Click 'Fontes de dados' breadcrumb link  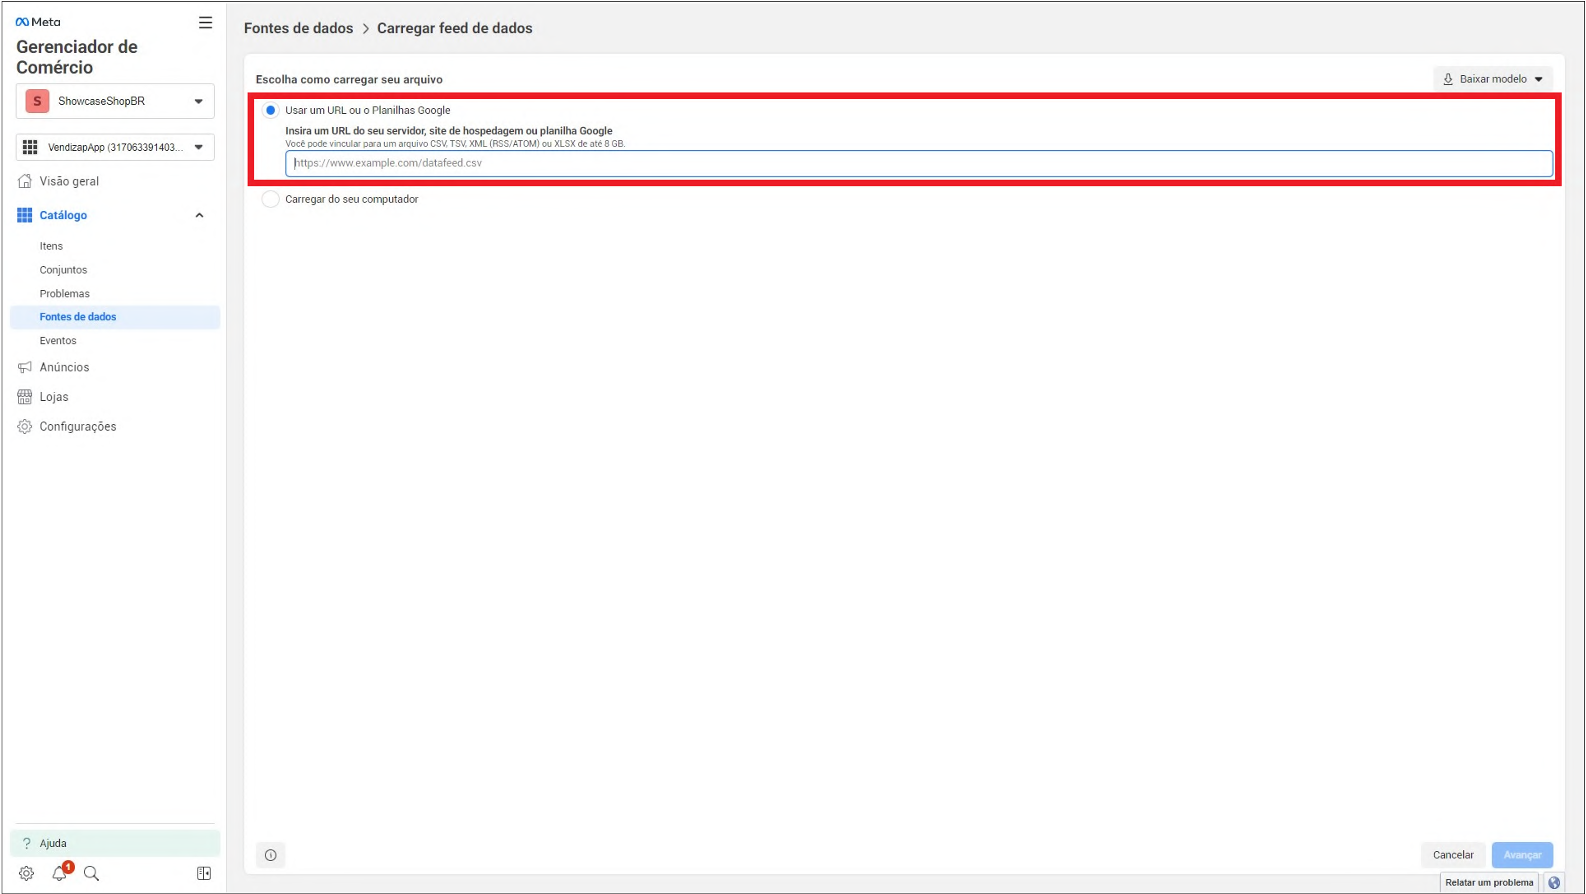298,28
